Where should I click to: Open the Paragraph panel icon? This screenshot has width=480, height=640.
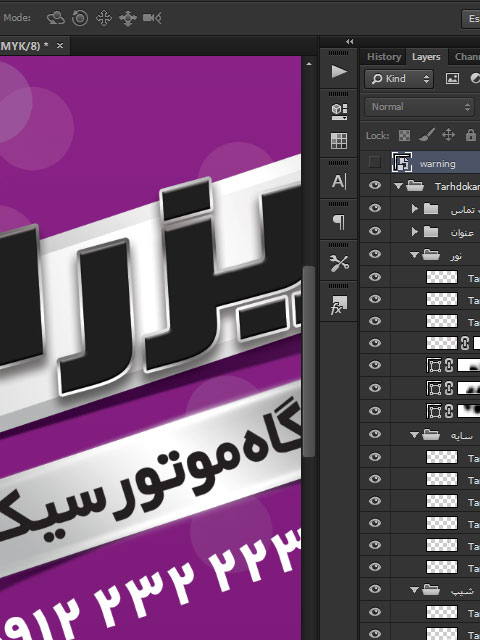[339, 222]
